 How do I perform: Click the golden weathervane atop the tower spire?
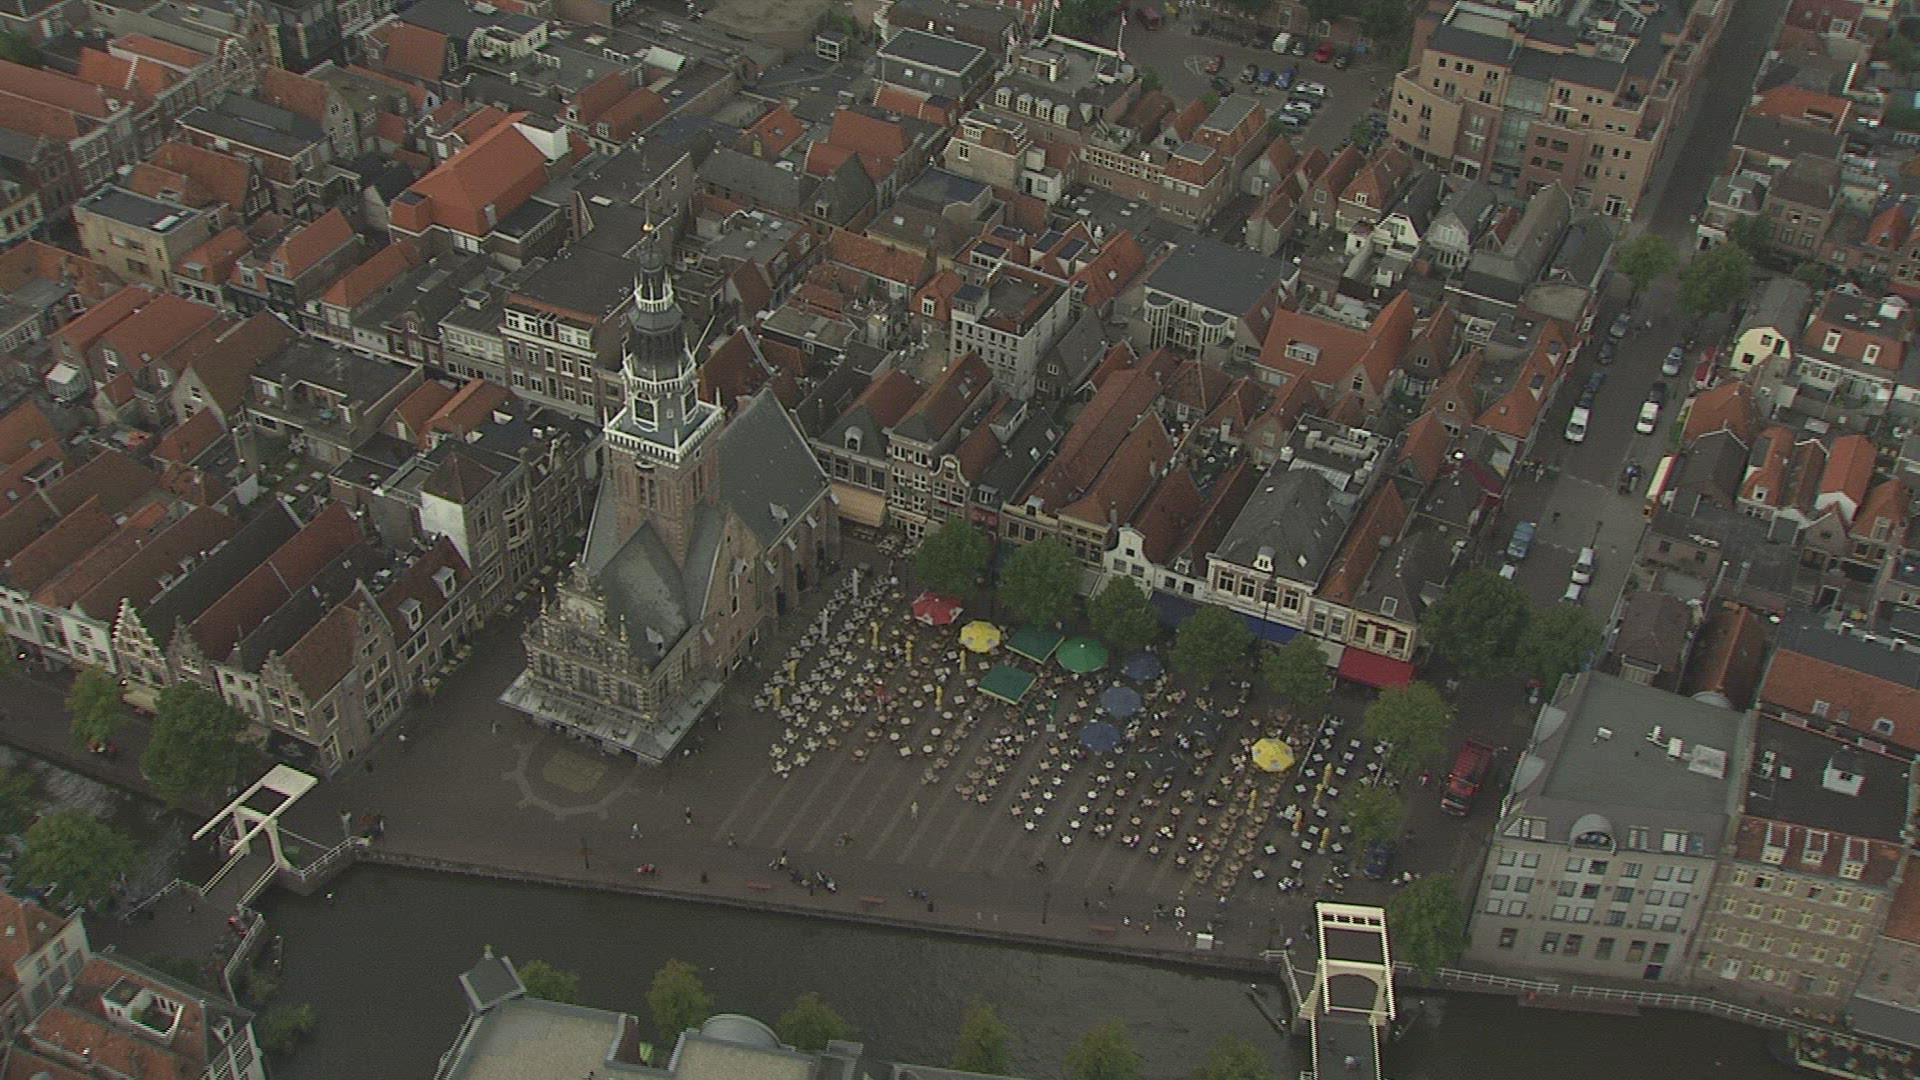647,226
